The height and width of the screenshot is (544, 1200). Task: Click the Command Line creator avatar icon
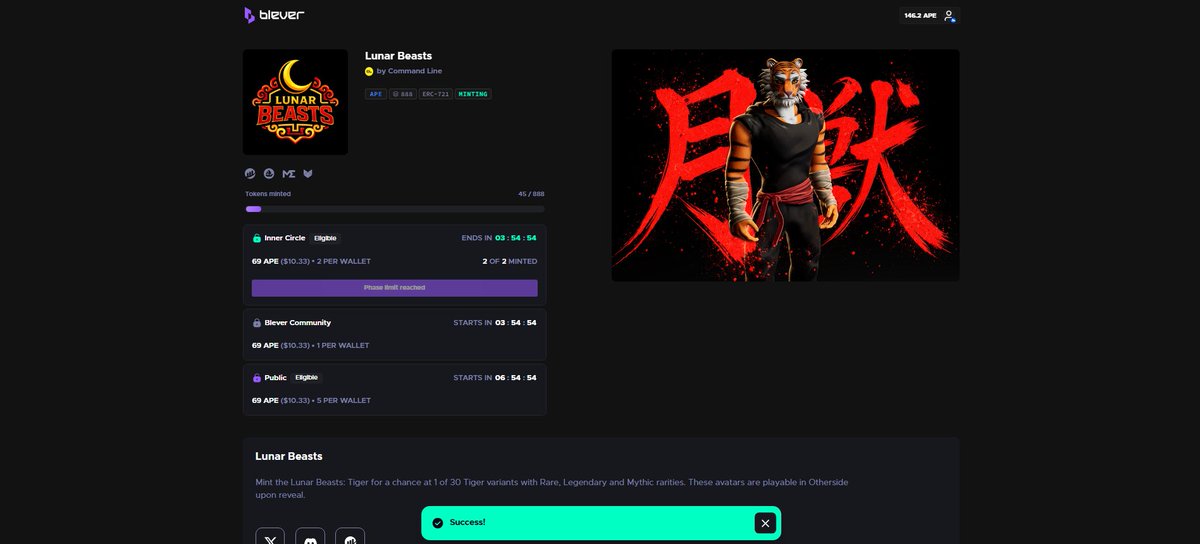click(369, 71)
